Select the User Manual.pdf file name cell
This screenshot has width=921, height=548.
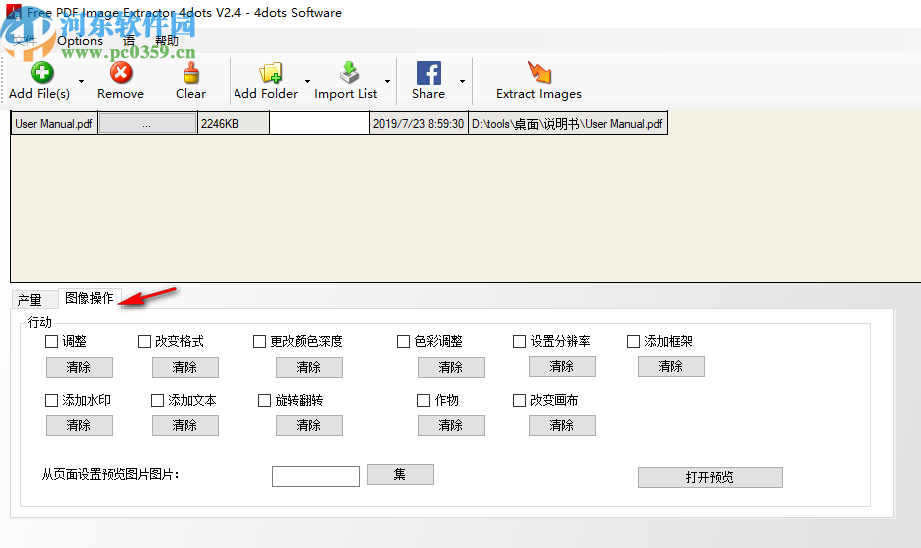[x=54, y=123]
